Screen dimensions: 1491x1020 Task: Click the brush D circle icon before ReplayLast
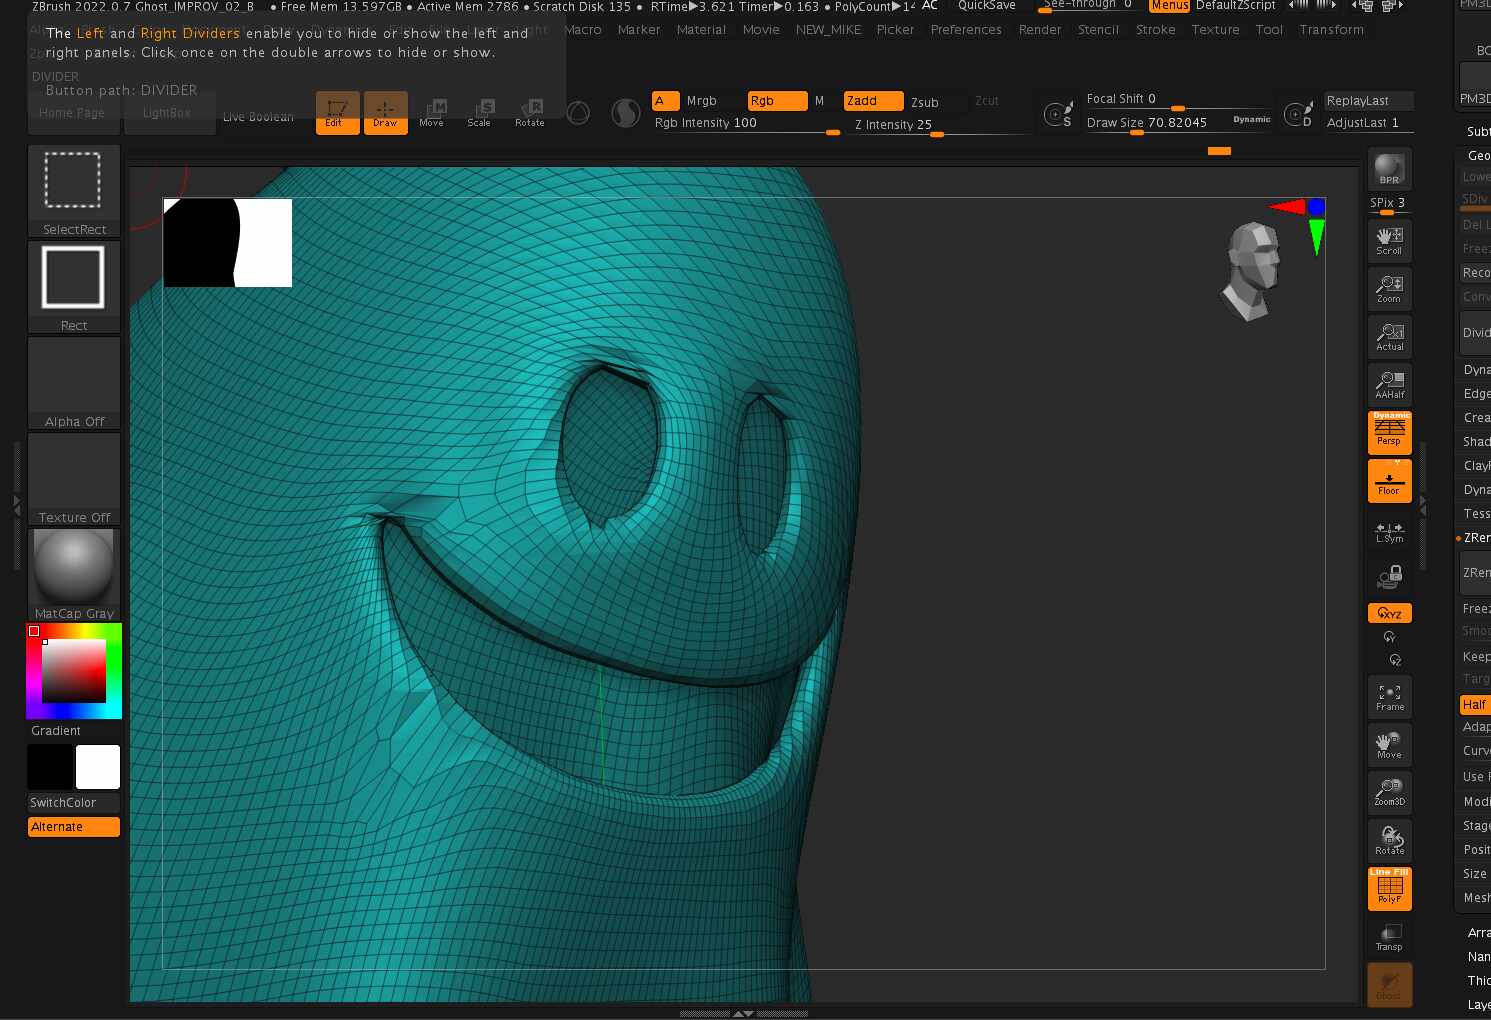pos(1298,114)
